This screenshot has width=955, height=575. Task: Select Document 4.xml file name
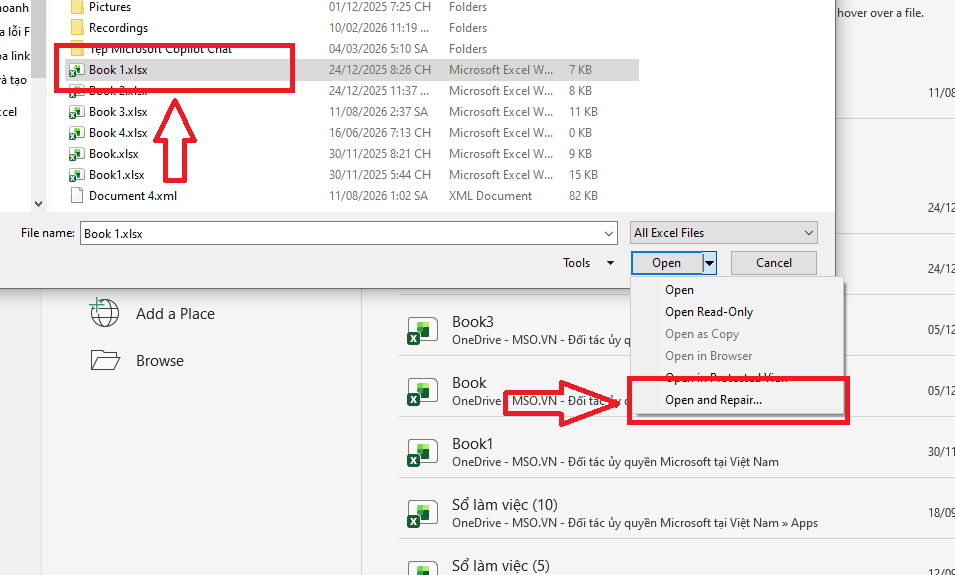(x=133, y=196)
